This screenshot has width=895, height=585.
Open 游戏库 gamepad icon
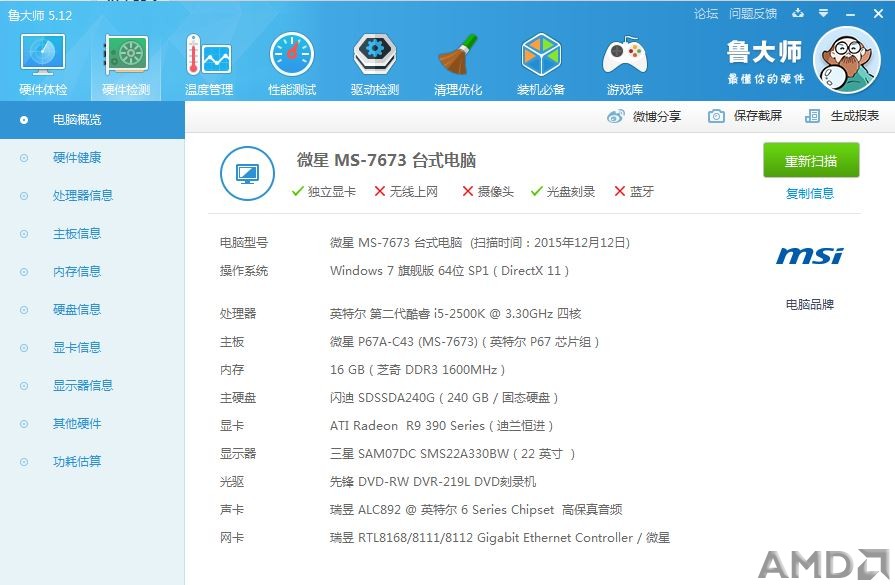[x=625, y=56]
